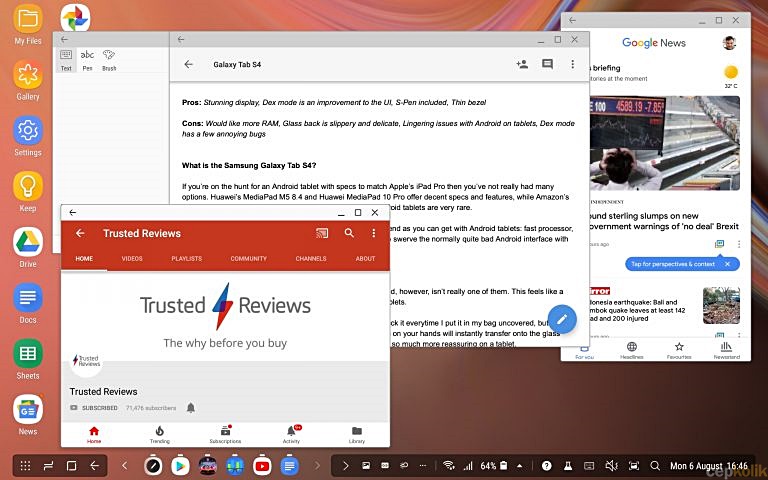Screen dimensions: 768x480
Task: Open the Newsstand tab in Google News
Action: (726, 350)
